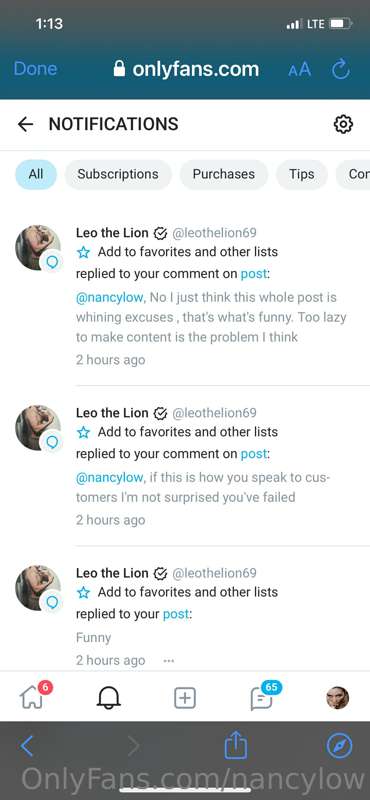Image resolution: width=370 pixels, height=800 pixels.
Task: Star third notification's Add to favorites
Action: pos(83,592)
